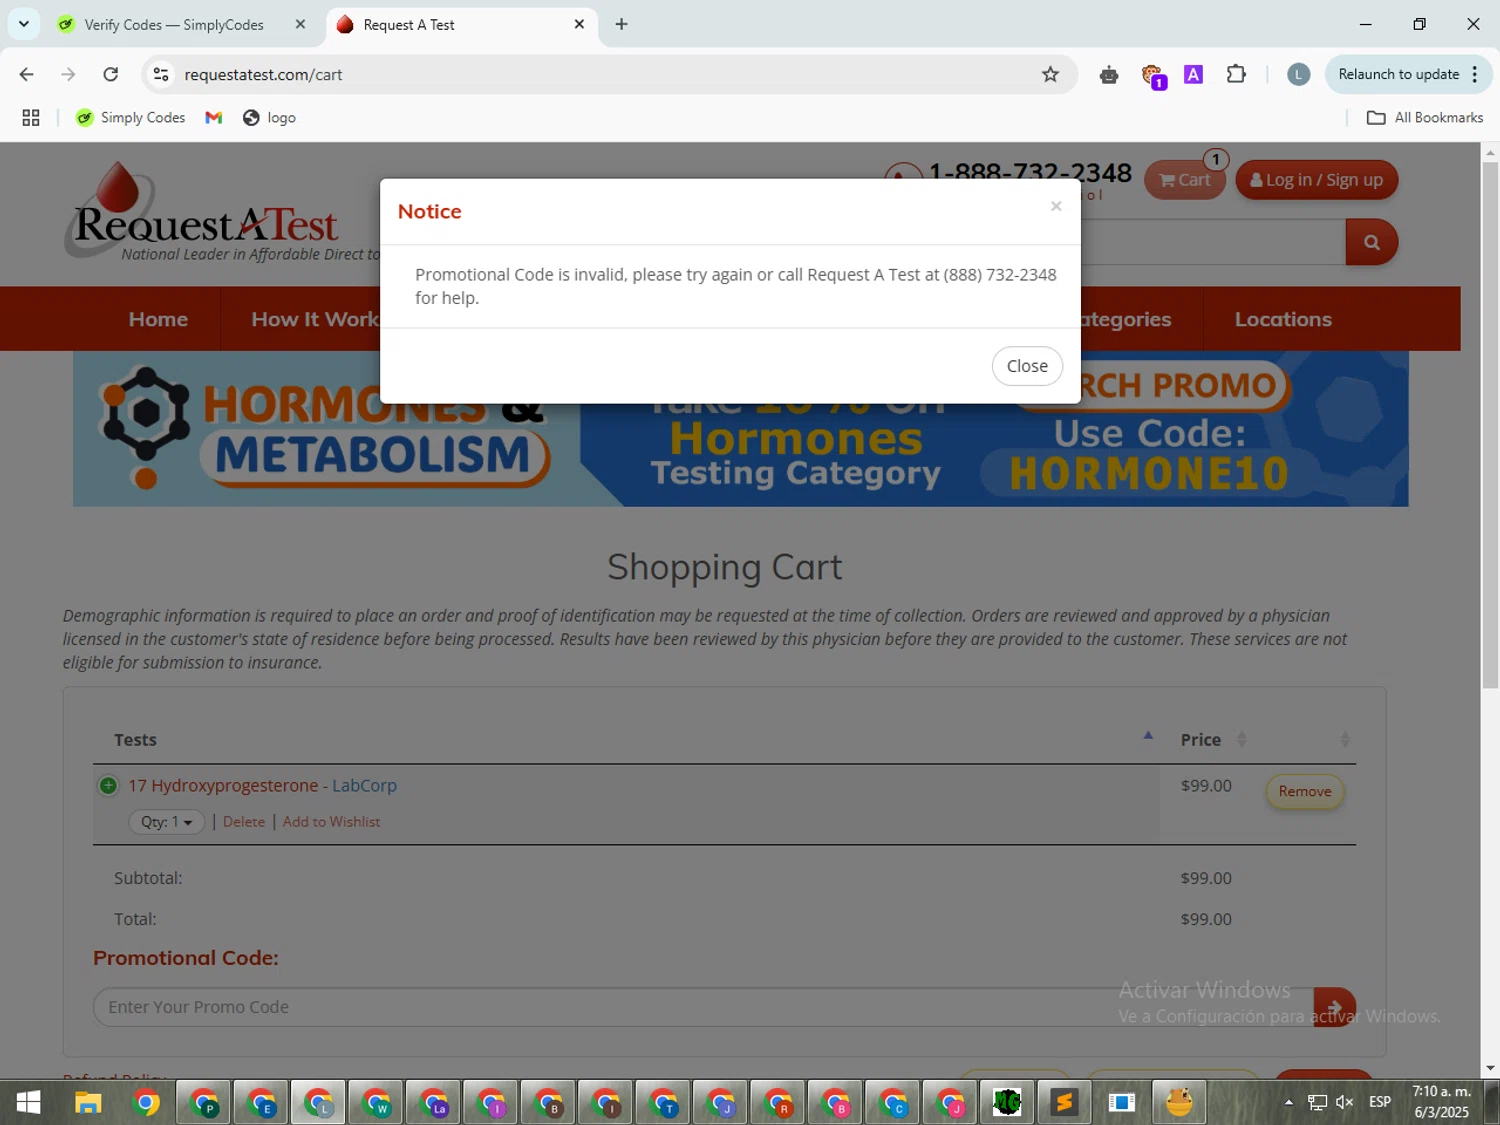Screen dimensions: 1500x1125
Task: Open the Qty: 1 dropdown
Action: (166, 822)
